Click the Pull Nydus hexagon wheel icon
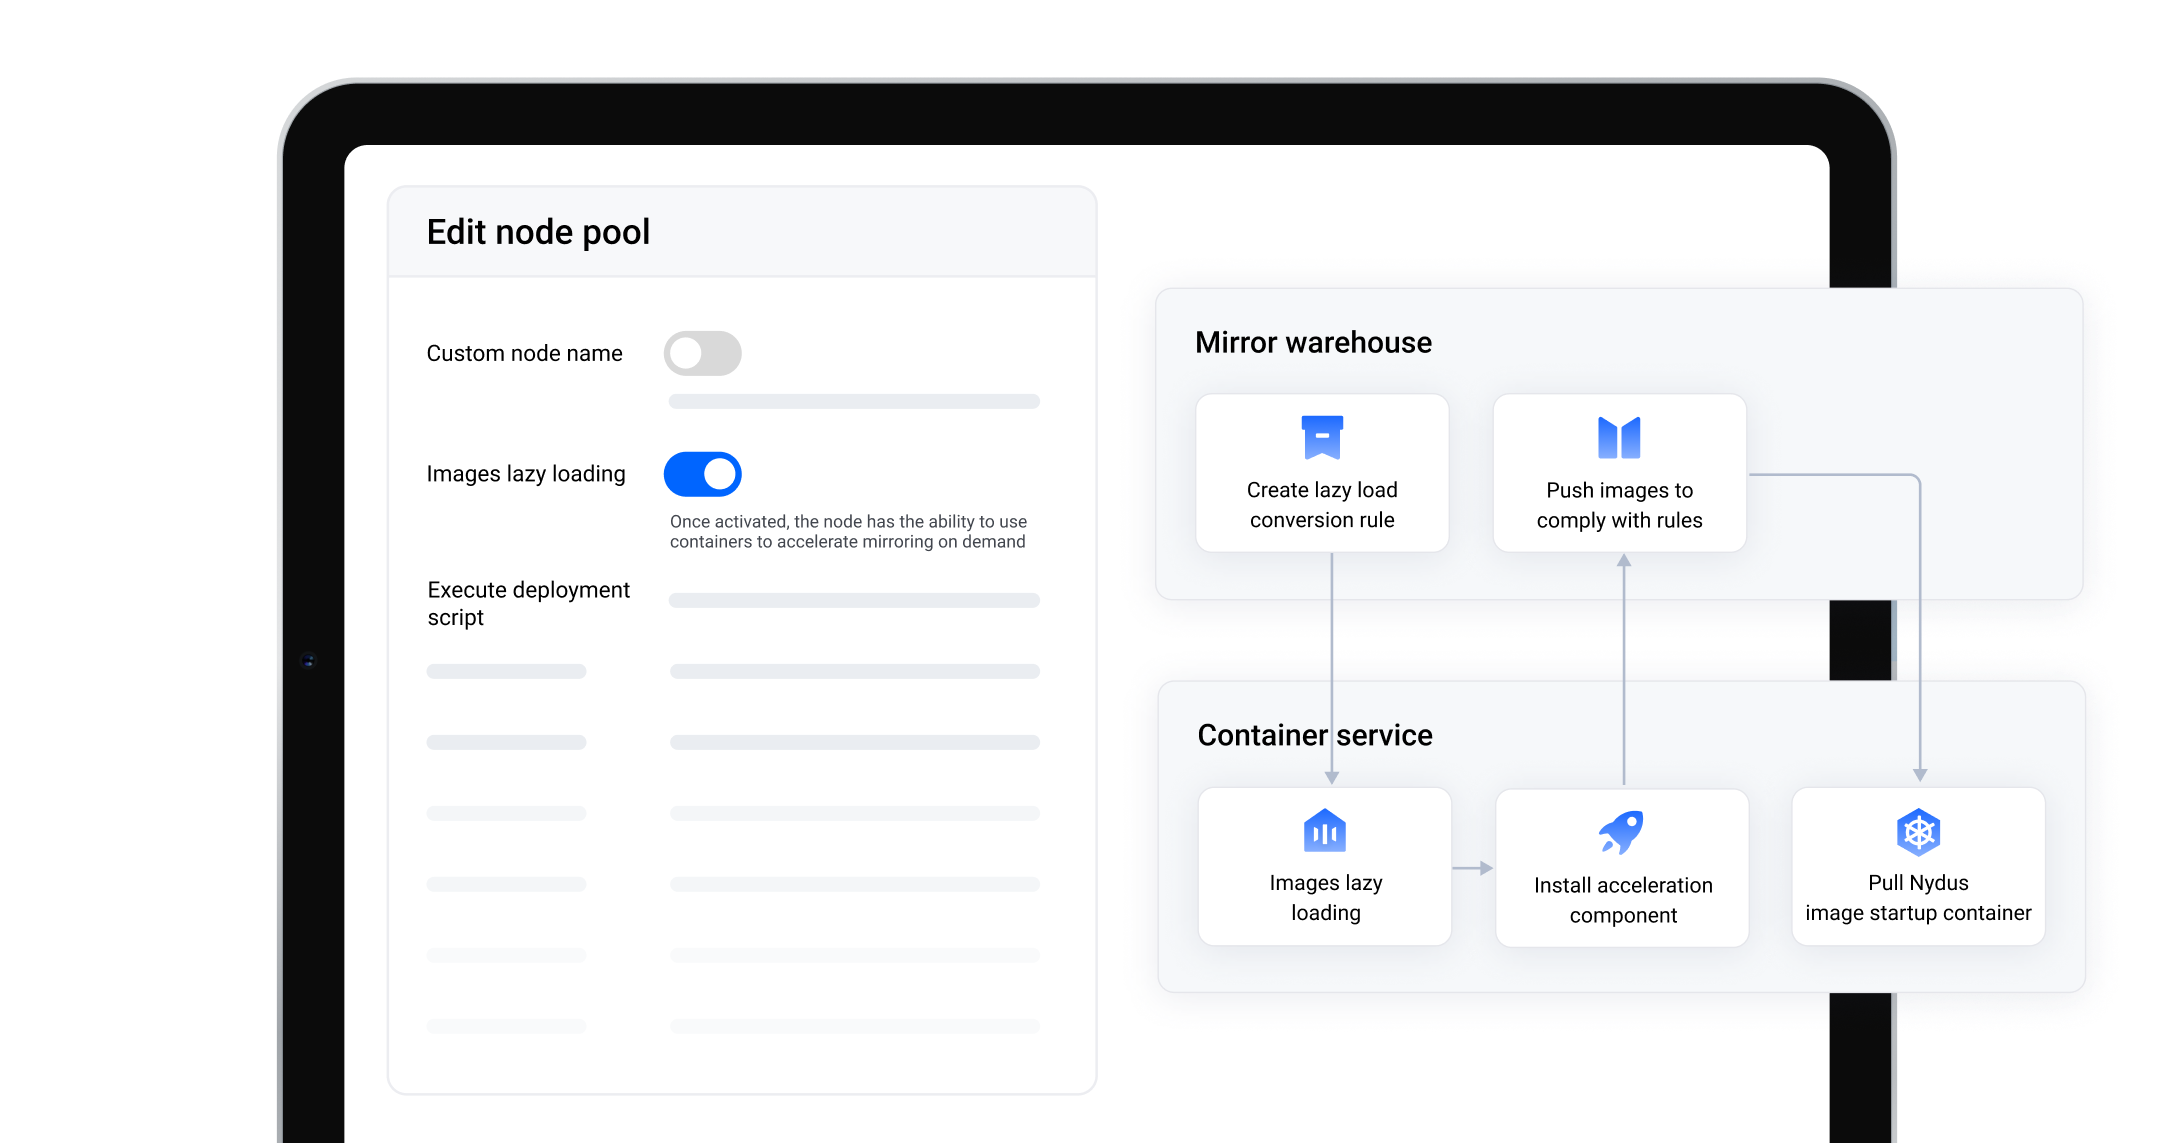 tap(1918, 832)
